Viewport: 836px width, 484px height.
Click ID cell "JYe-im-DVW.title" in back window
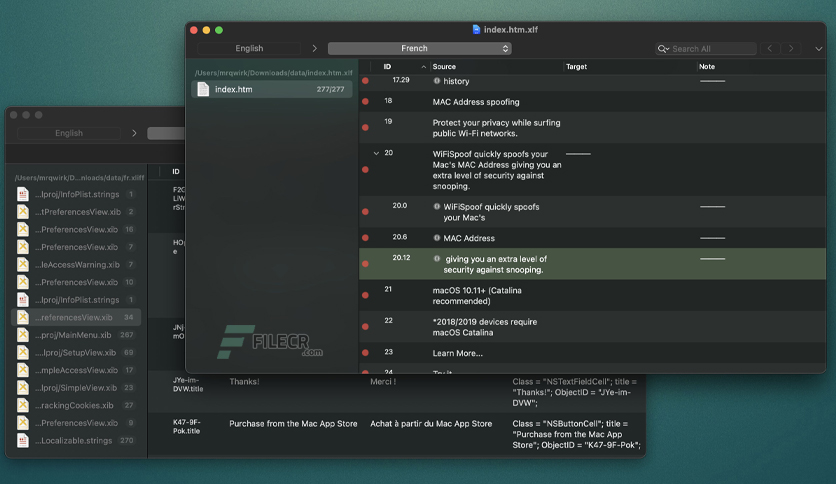click(x=188, y=384)
